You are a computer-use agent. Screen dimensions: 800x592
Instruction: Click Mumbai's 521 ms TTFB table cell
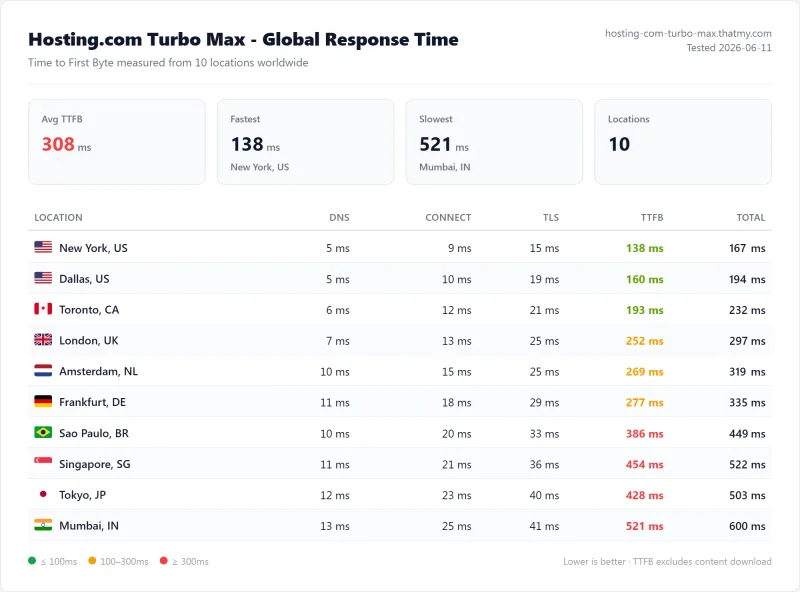[x=645, y=526]
